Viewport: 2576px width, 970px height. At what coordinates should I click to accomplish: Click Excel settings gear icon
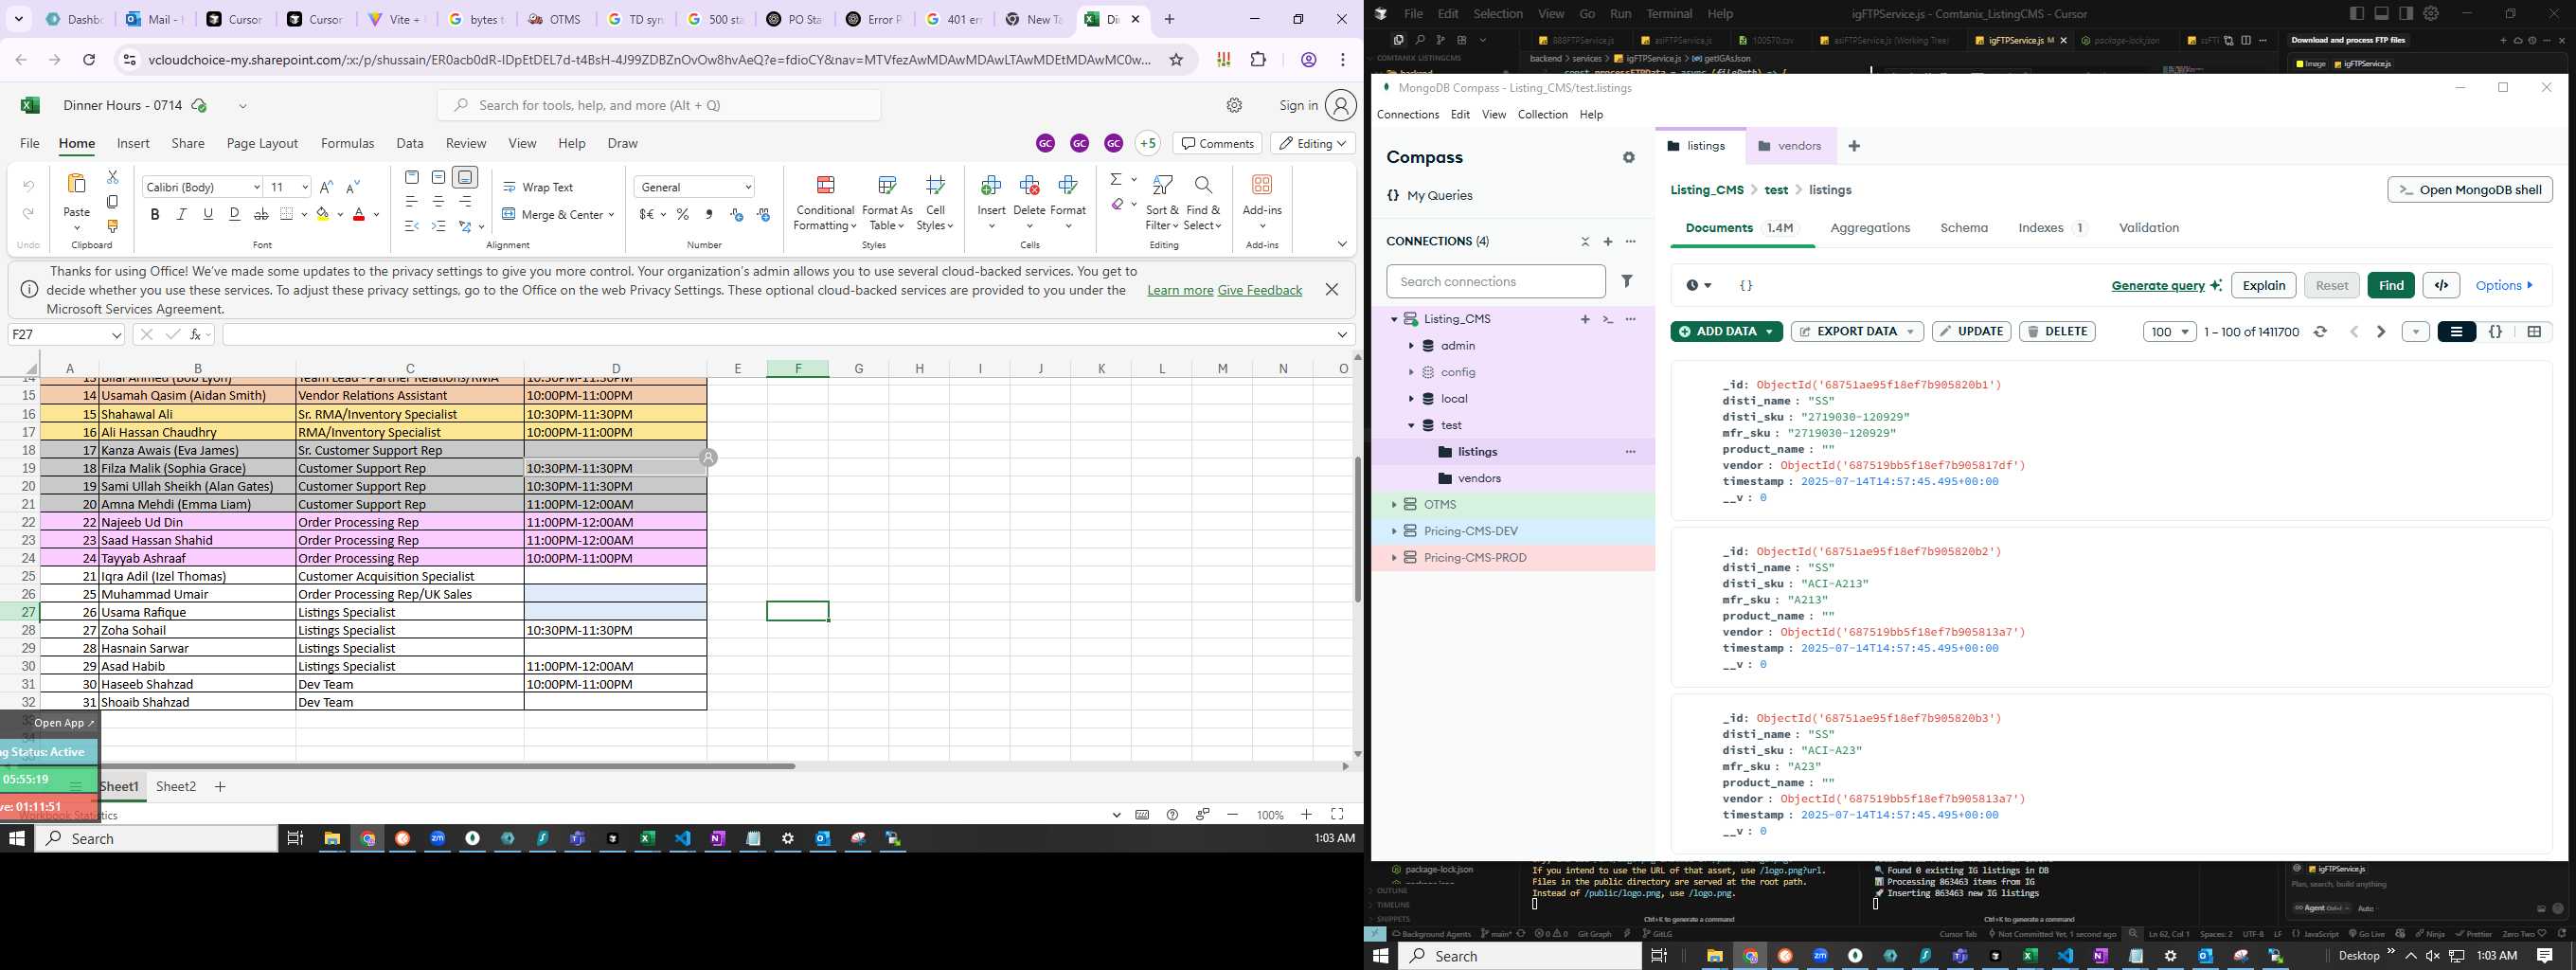tap(1234, 105)
